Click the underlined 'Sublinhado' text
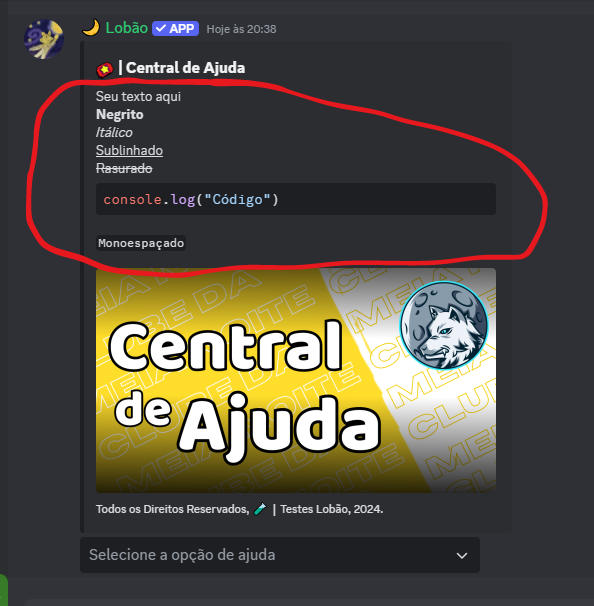594x606 pixels. coord(129,150)
